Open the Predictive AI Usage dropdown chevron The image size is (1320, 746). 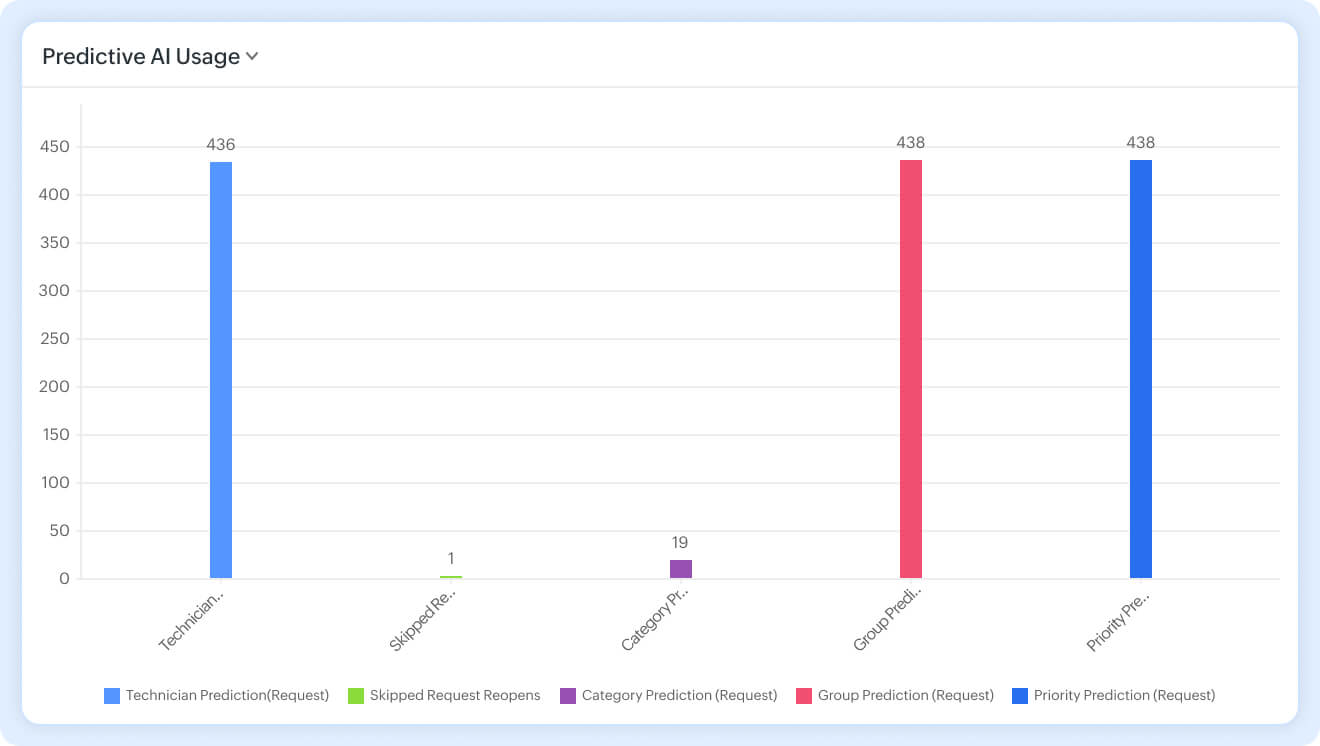(252, 57)
